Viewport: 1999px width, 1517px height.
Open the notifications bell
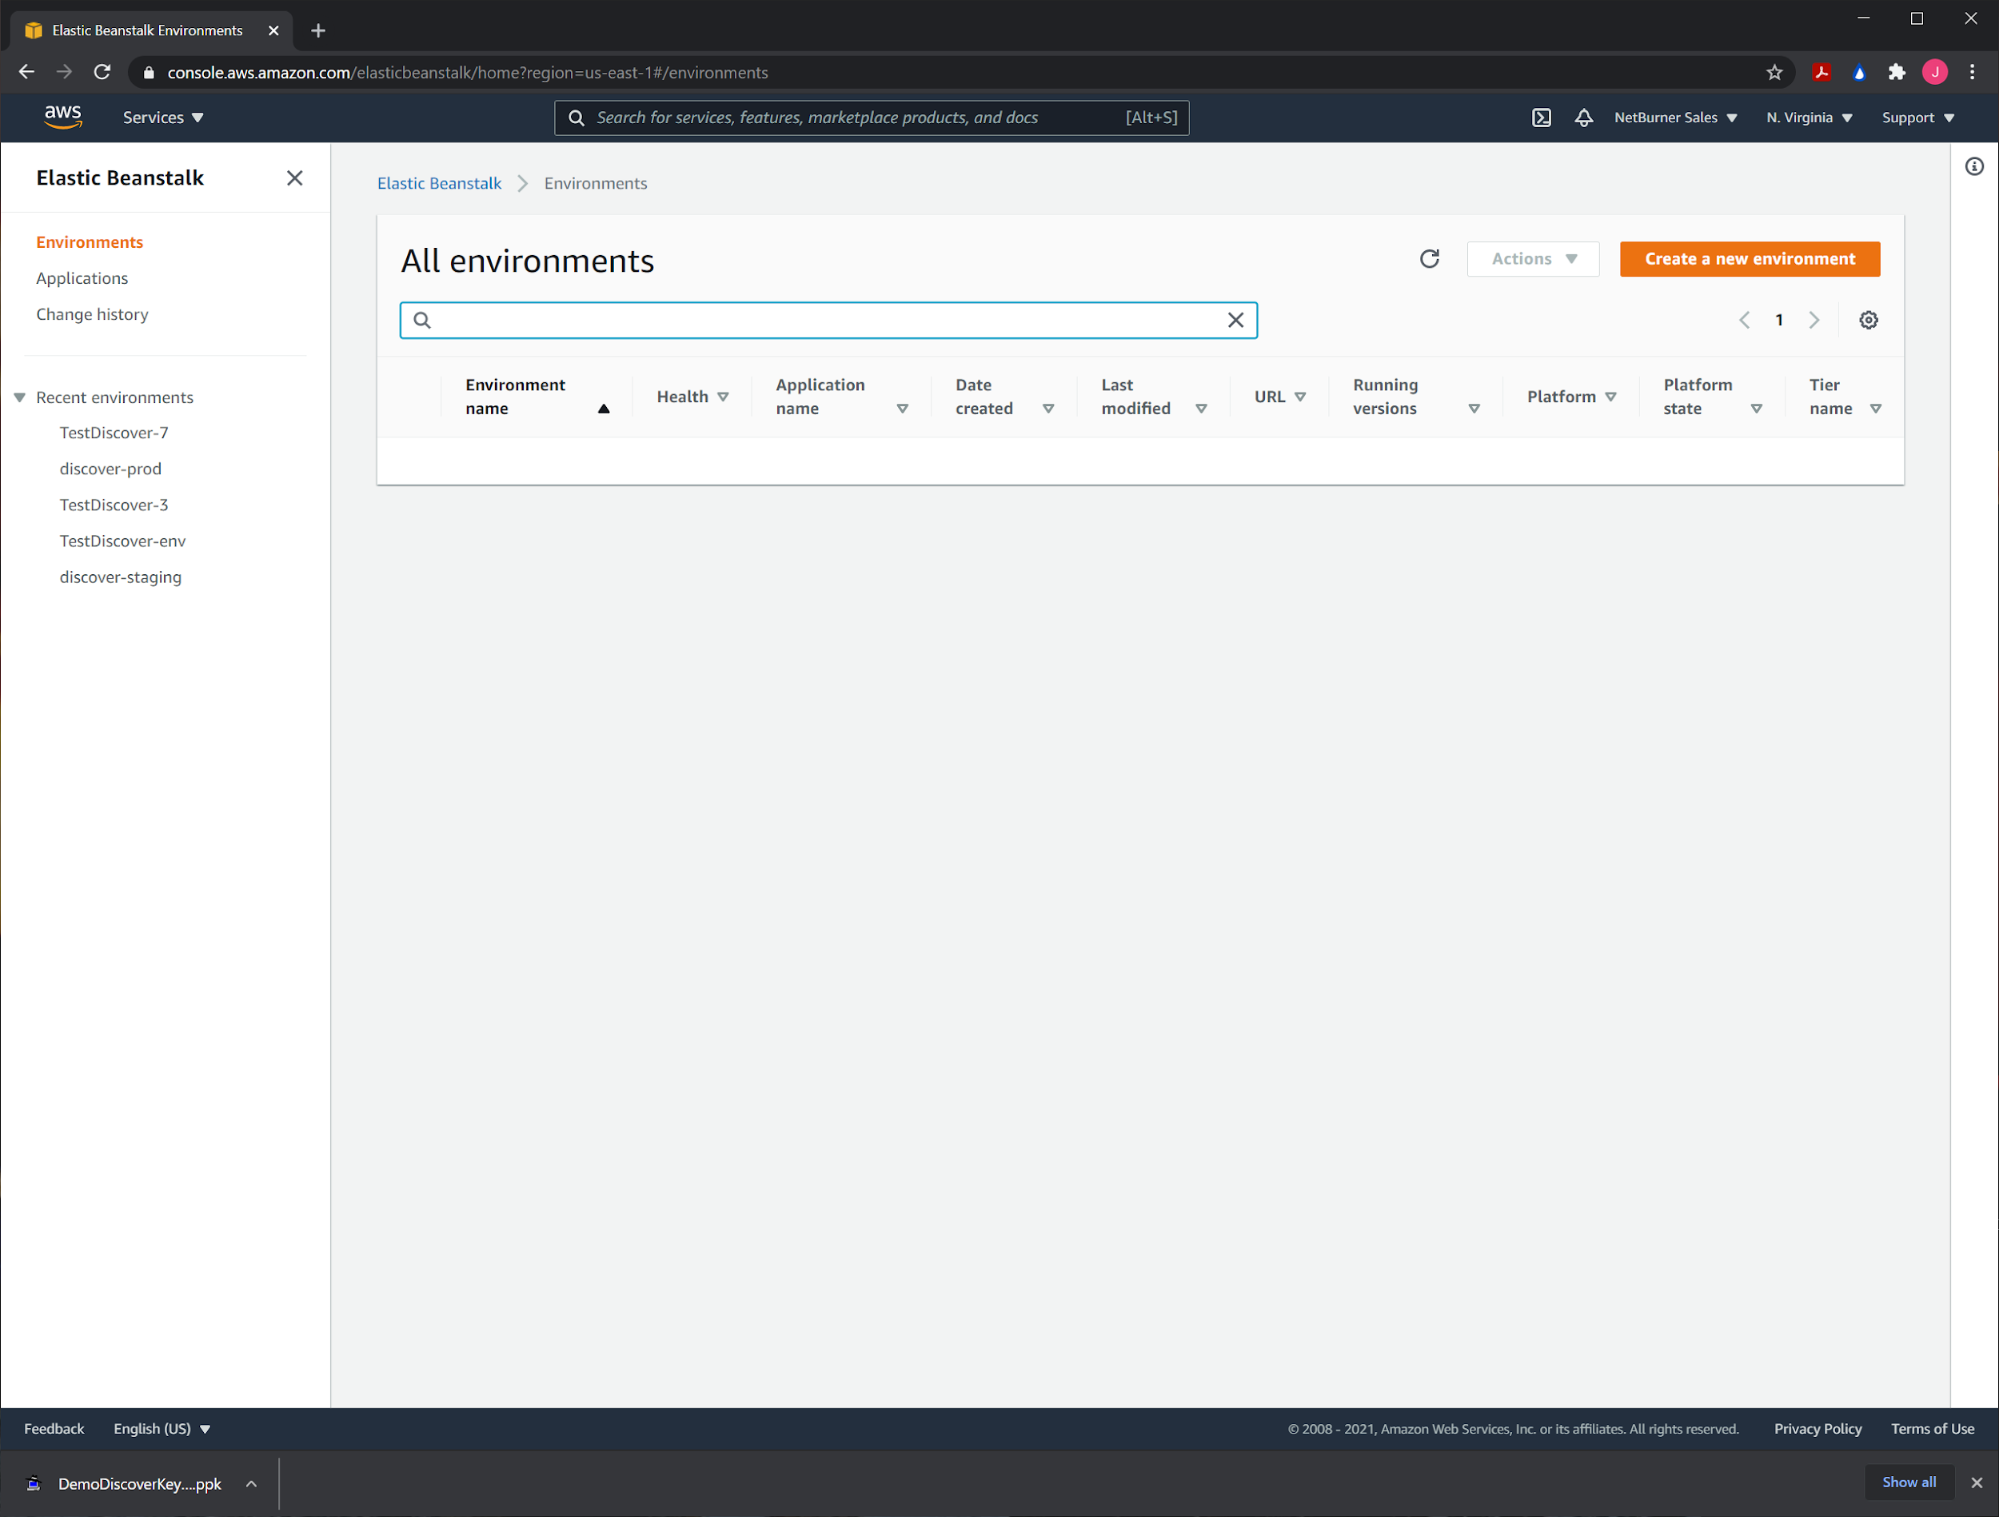pyautogui.click(x=1583, y=118)
